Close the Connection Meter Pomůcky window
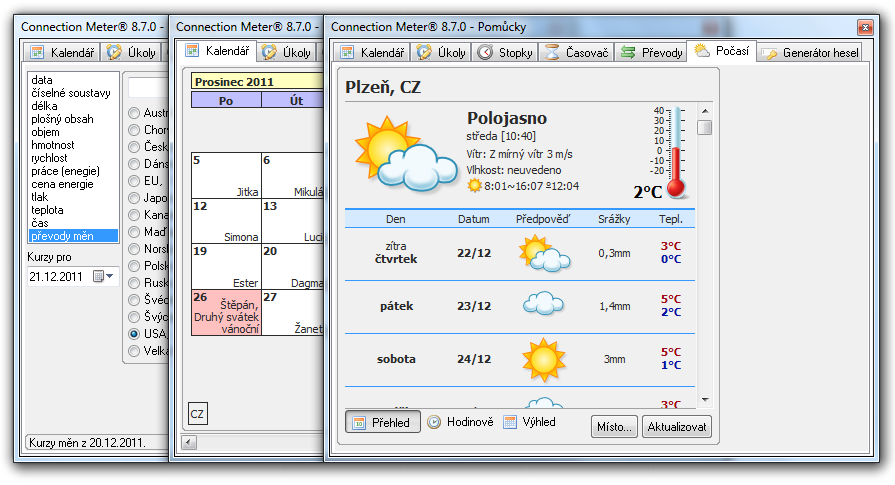This screenshot has width=895, height=485. click(865, 27)
